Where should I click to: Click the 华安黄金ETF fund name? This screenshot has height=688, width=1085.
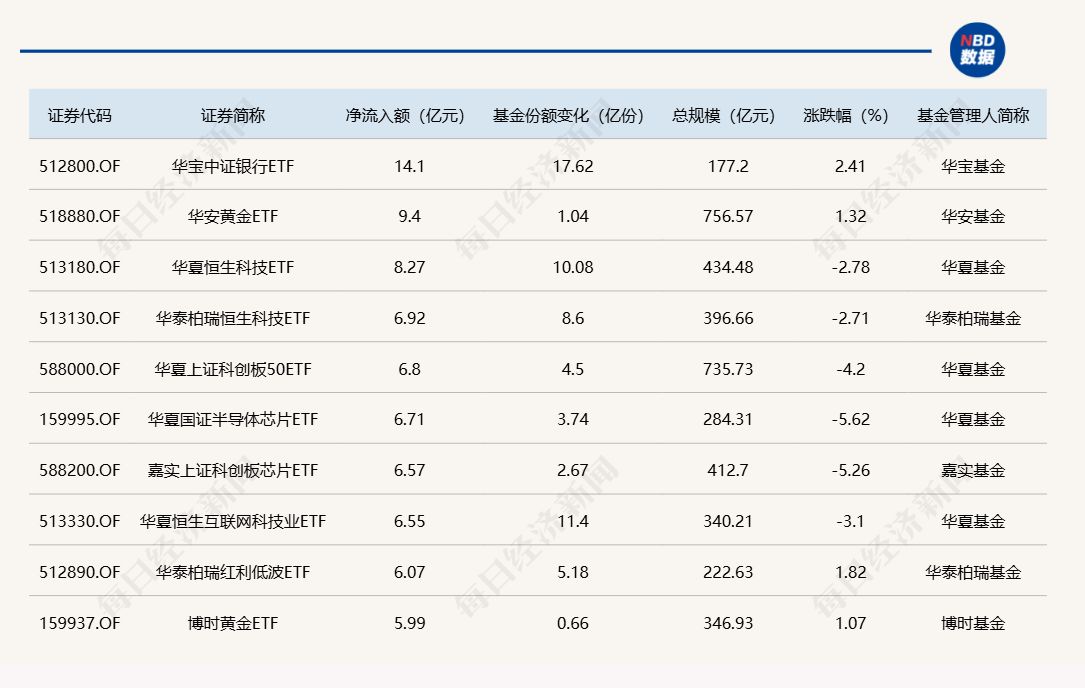[233, 217]
